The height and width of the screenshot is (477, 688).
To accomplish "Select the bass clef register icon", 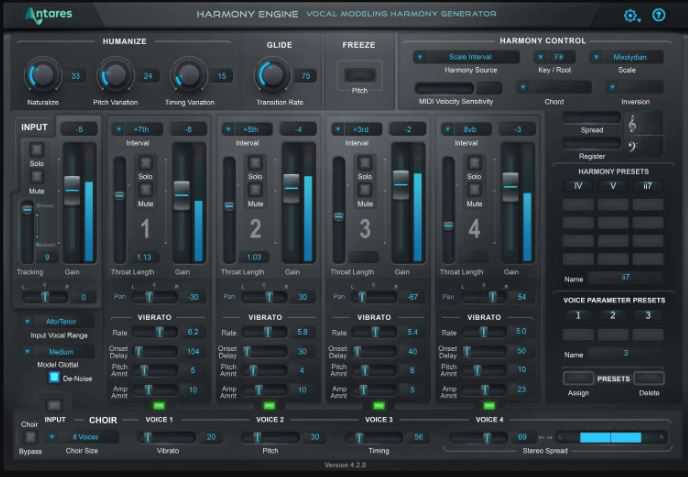I will [632, 146].
